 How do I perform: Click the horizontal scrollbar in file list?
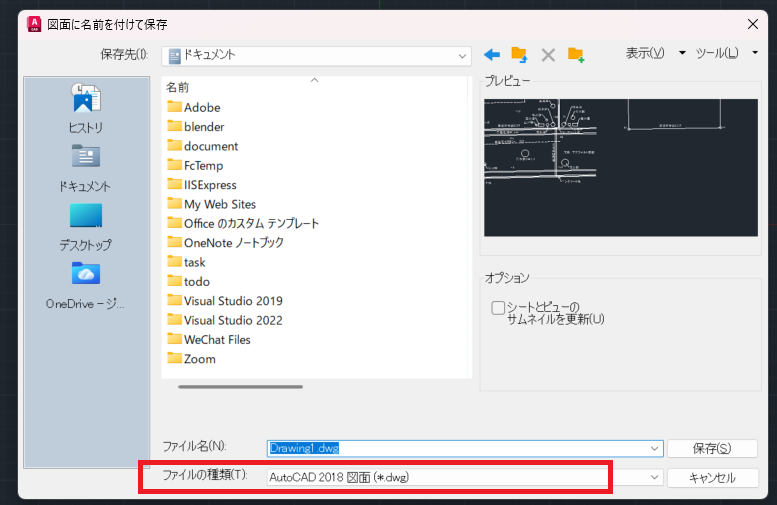240,386
